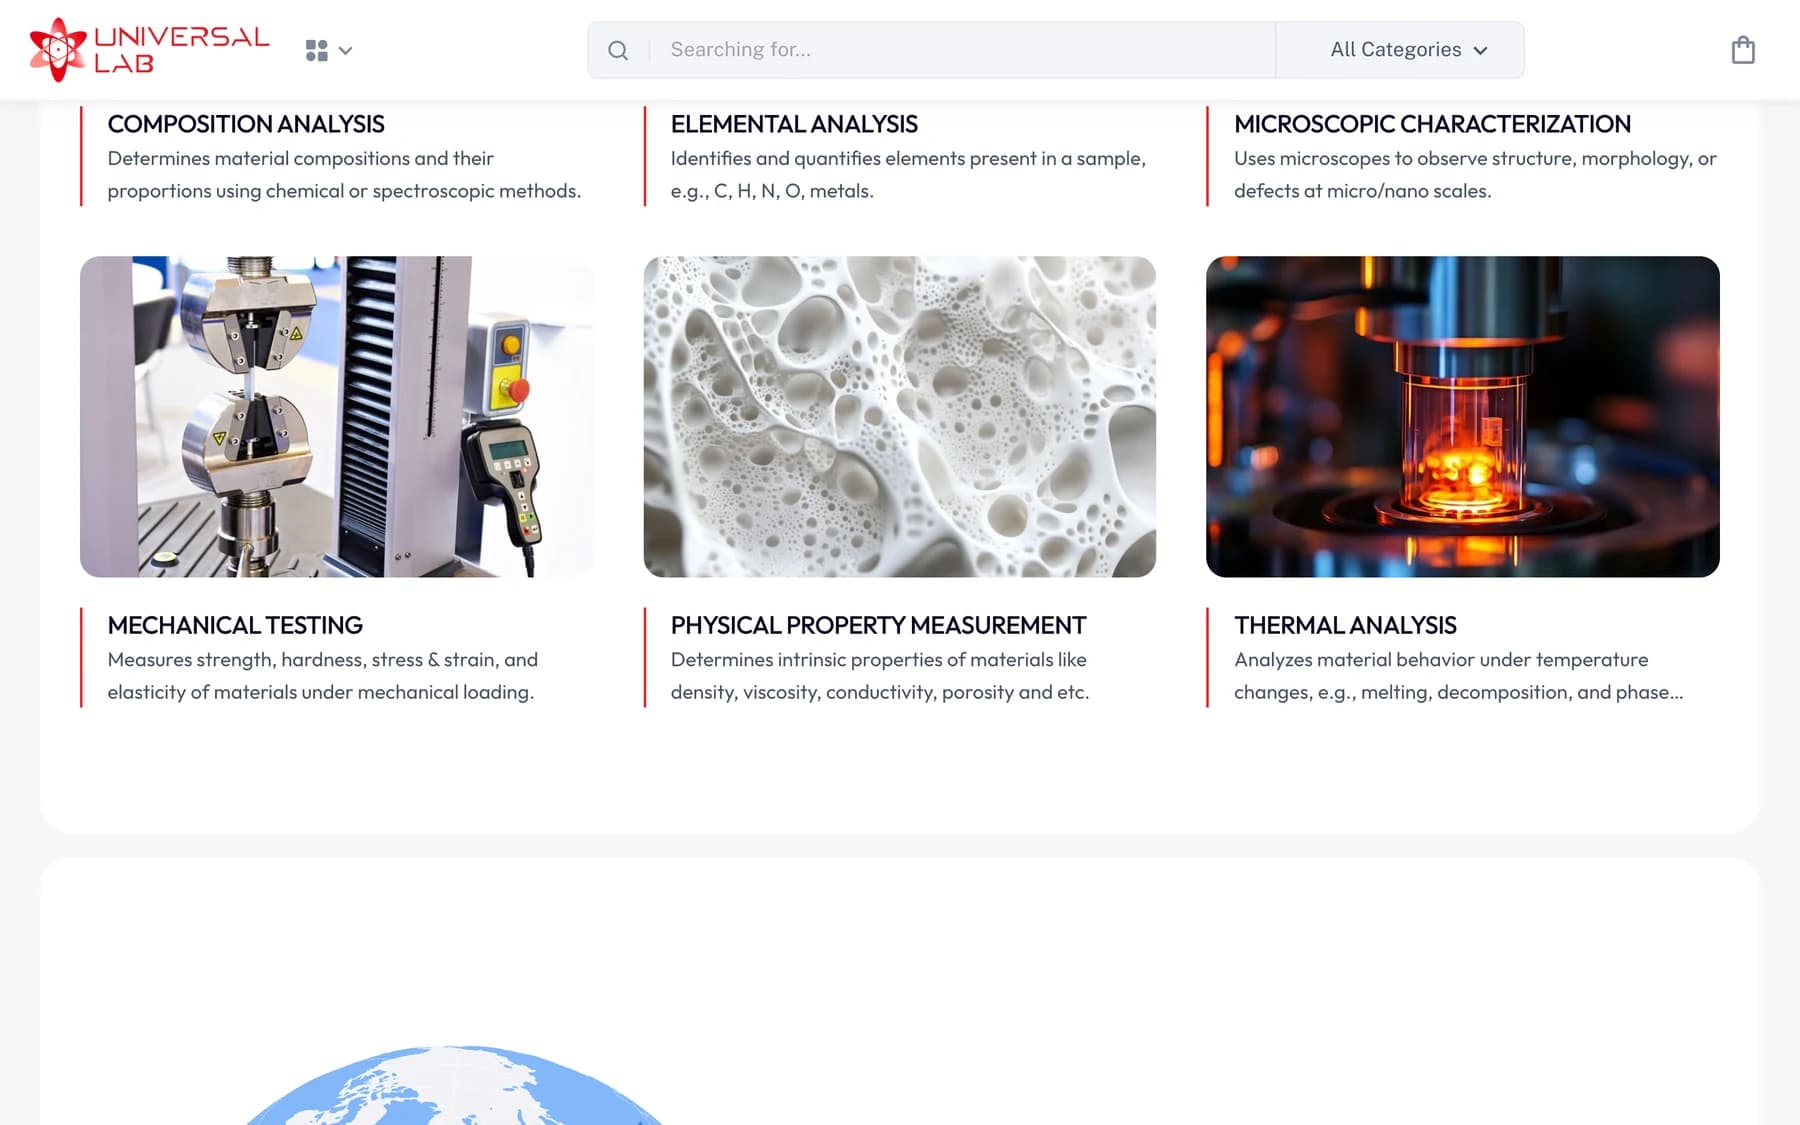The width and height of the screenshot is (1800, 1125).
Task: Select 'Measures strength, hardness' description
Action: click(322, 676)
